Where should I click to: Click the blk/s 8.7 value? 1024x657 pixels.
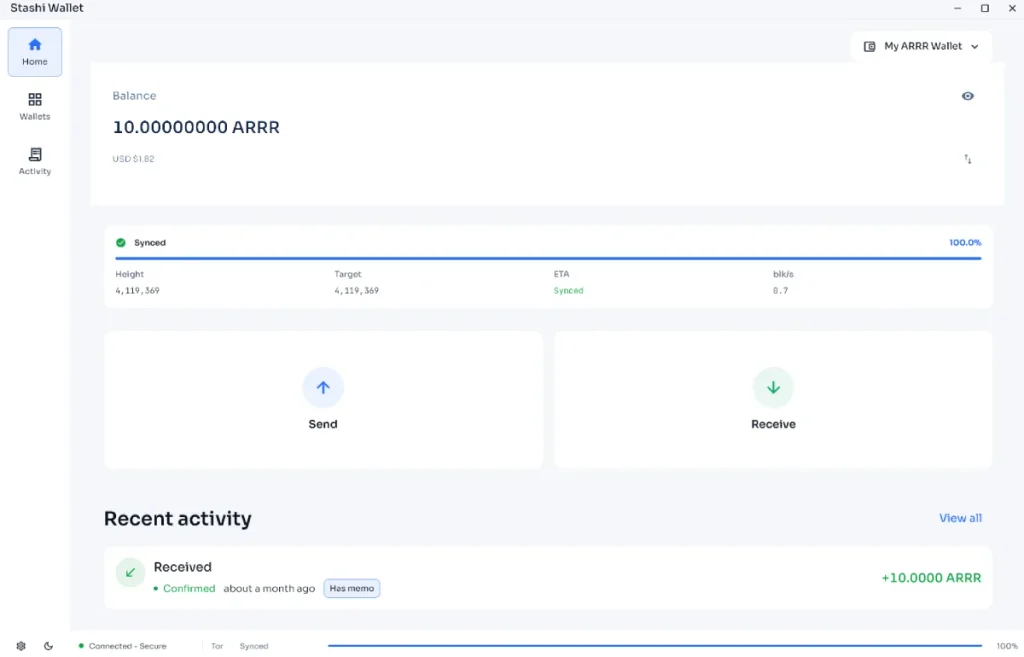point(780,291)
